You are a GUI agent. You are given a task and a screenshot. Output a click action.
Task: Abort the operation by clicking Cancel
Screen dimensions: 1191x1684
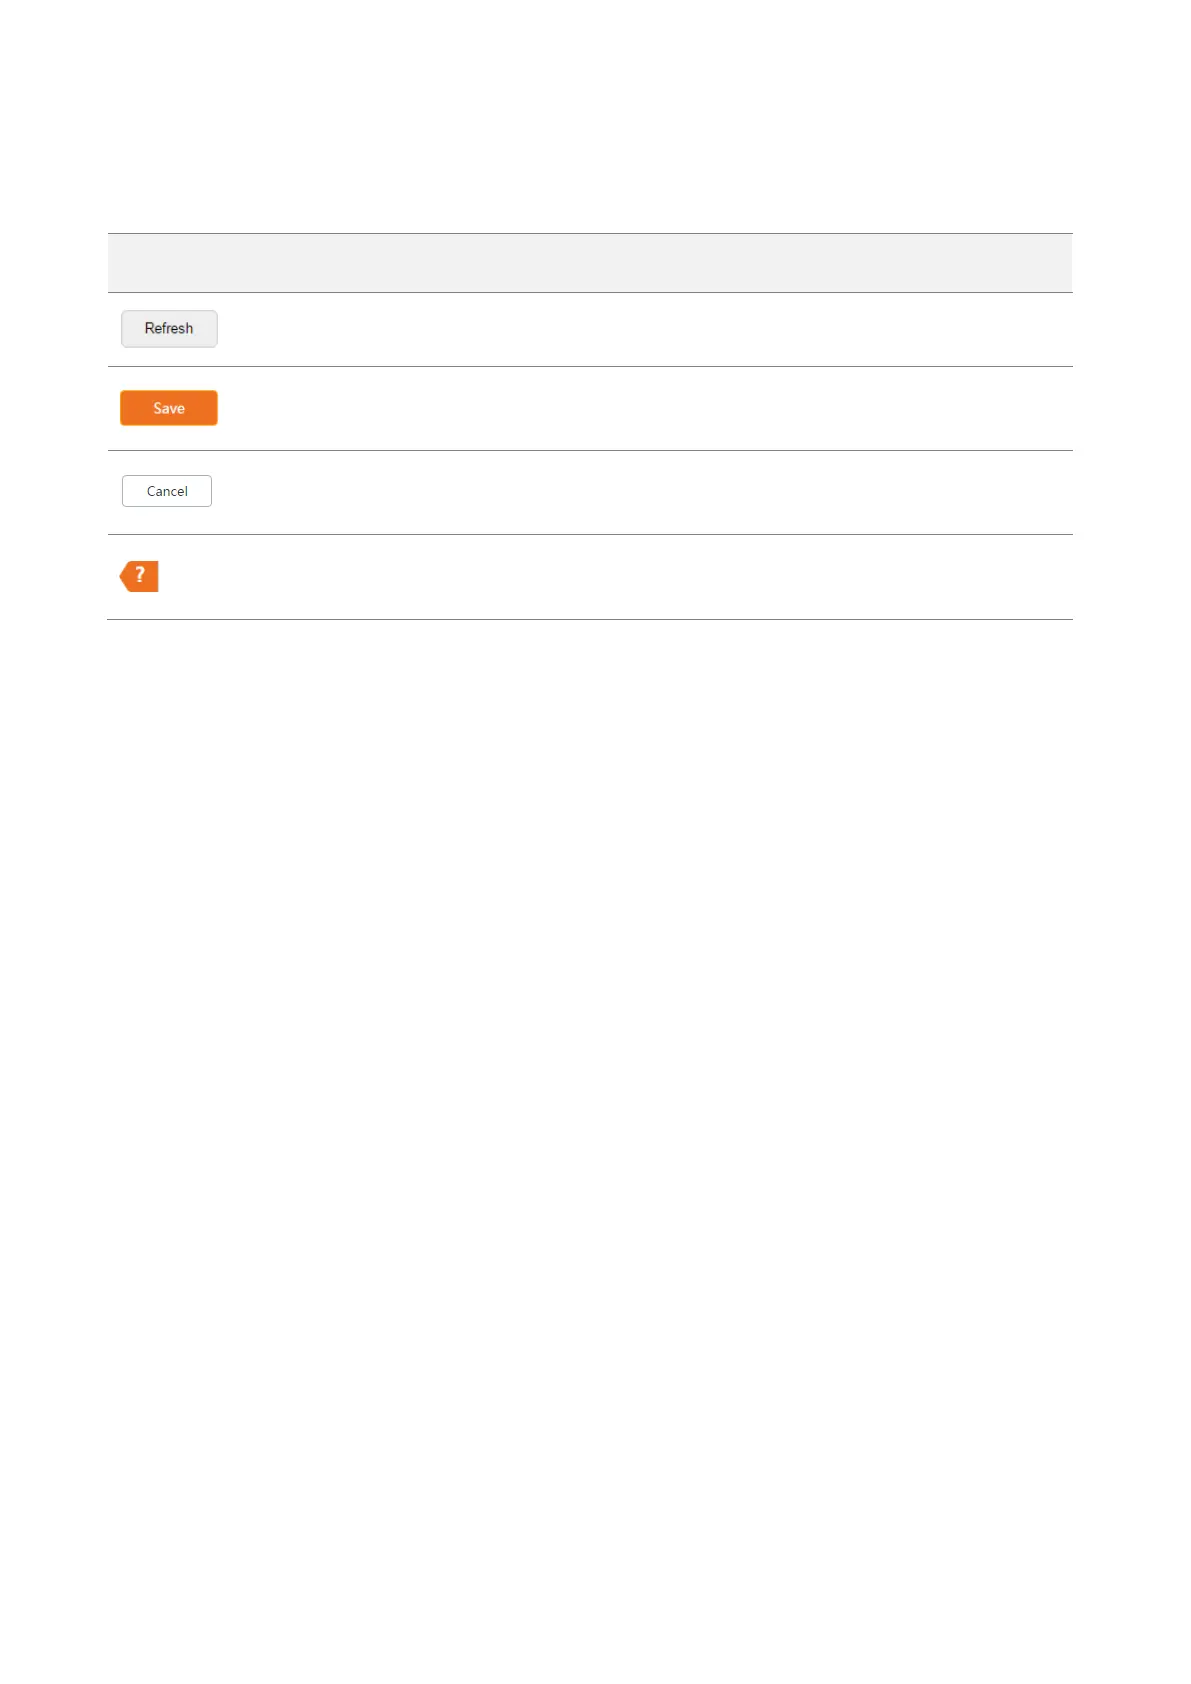(167, 491)
